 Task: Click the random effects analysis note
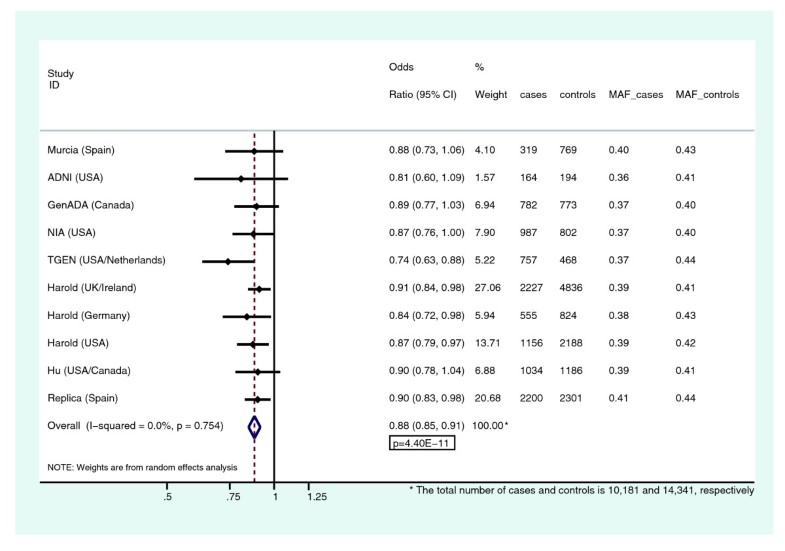(142, 467)
